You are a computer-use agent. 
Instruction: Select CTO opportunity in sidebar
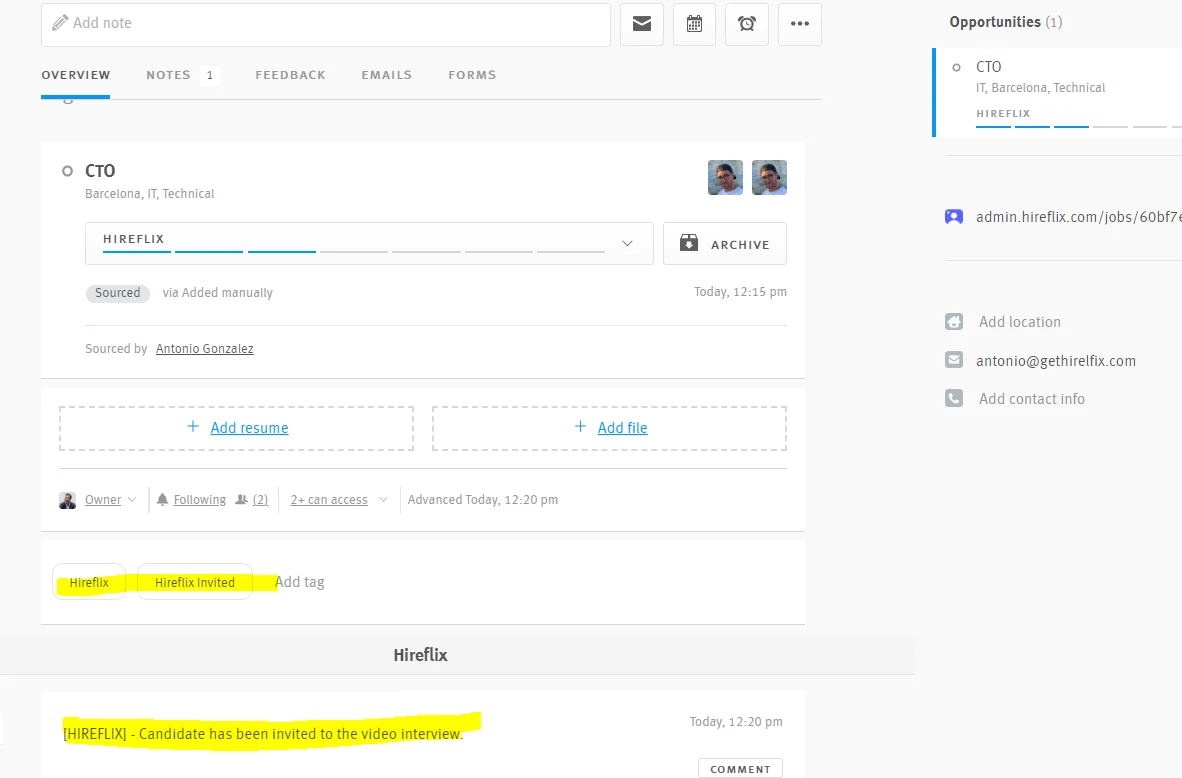(x=1058, y=93)
